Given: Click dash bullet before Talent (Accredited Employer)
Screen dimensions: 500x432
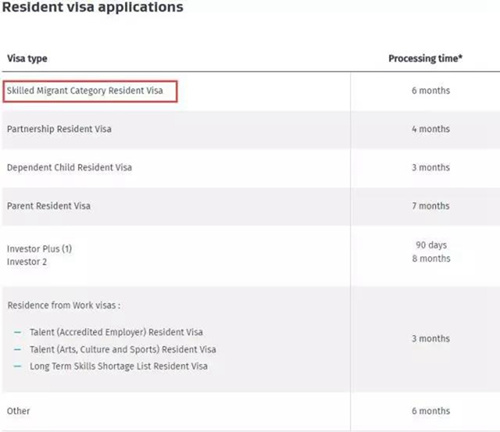Looking at the screenshot, I should pyautogui.click(x=18, y=332).
